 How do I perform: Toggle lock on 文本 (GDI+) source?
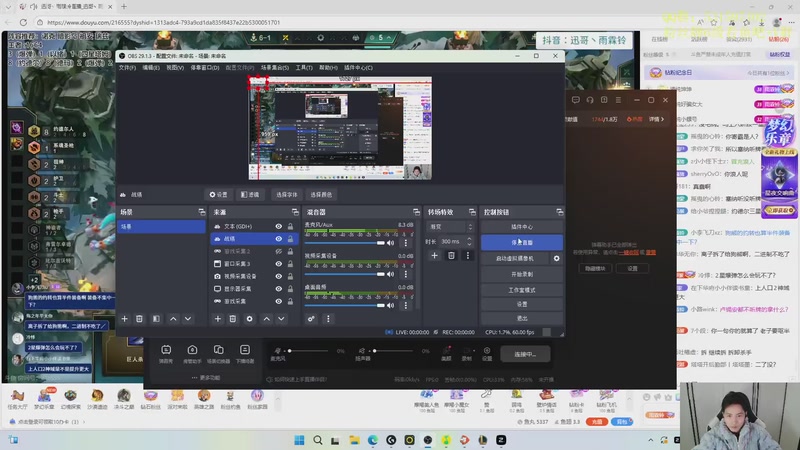pyautogui.click(x=290, y=227)
